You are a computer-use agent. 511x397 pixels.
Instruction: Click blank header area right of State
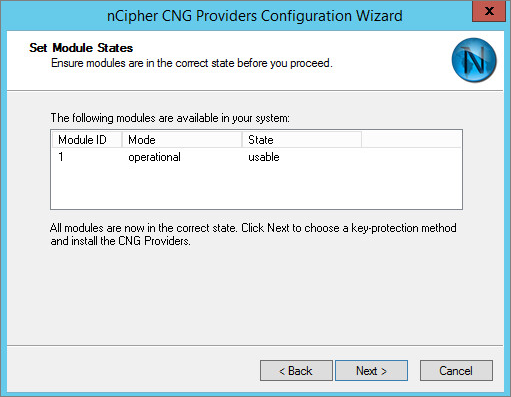[411, 140]
